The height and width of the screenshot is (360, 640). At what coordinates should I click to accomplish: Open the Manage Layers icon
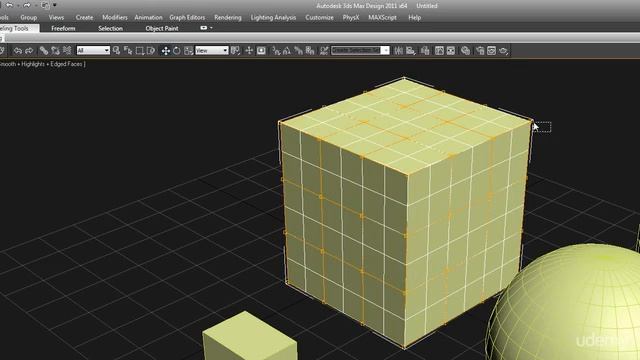(425, 51)
